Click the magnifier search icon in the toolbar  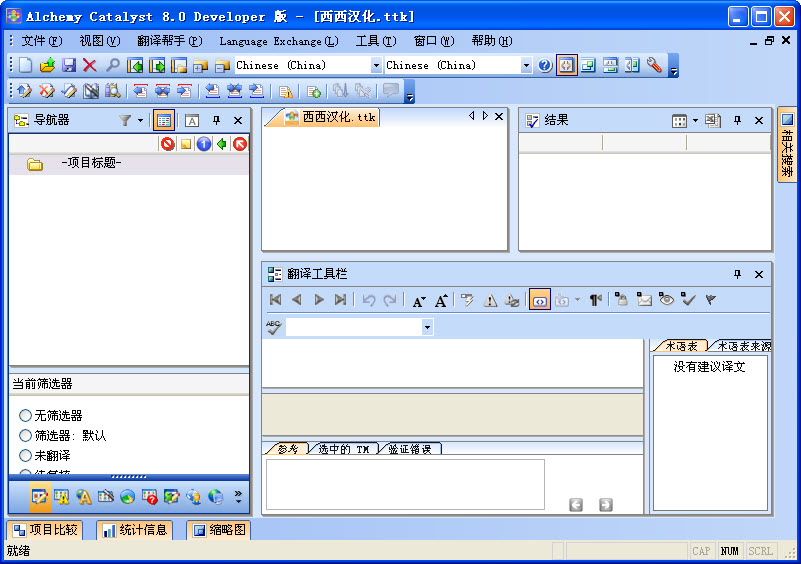[112, 65]
